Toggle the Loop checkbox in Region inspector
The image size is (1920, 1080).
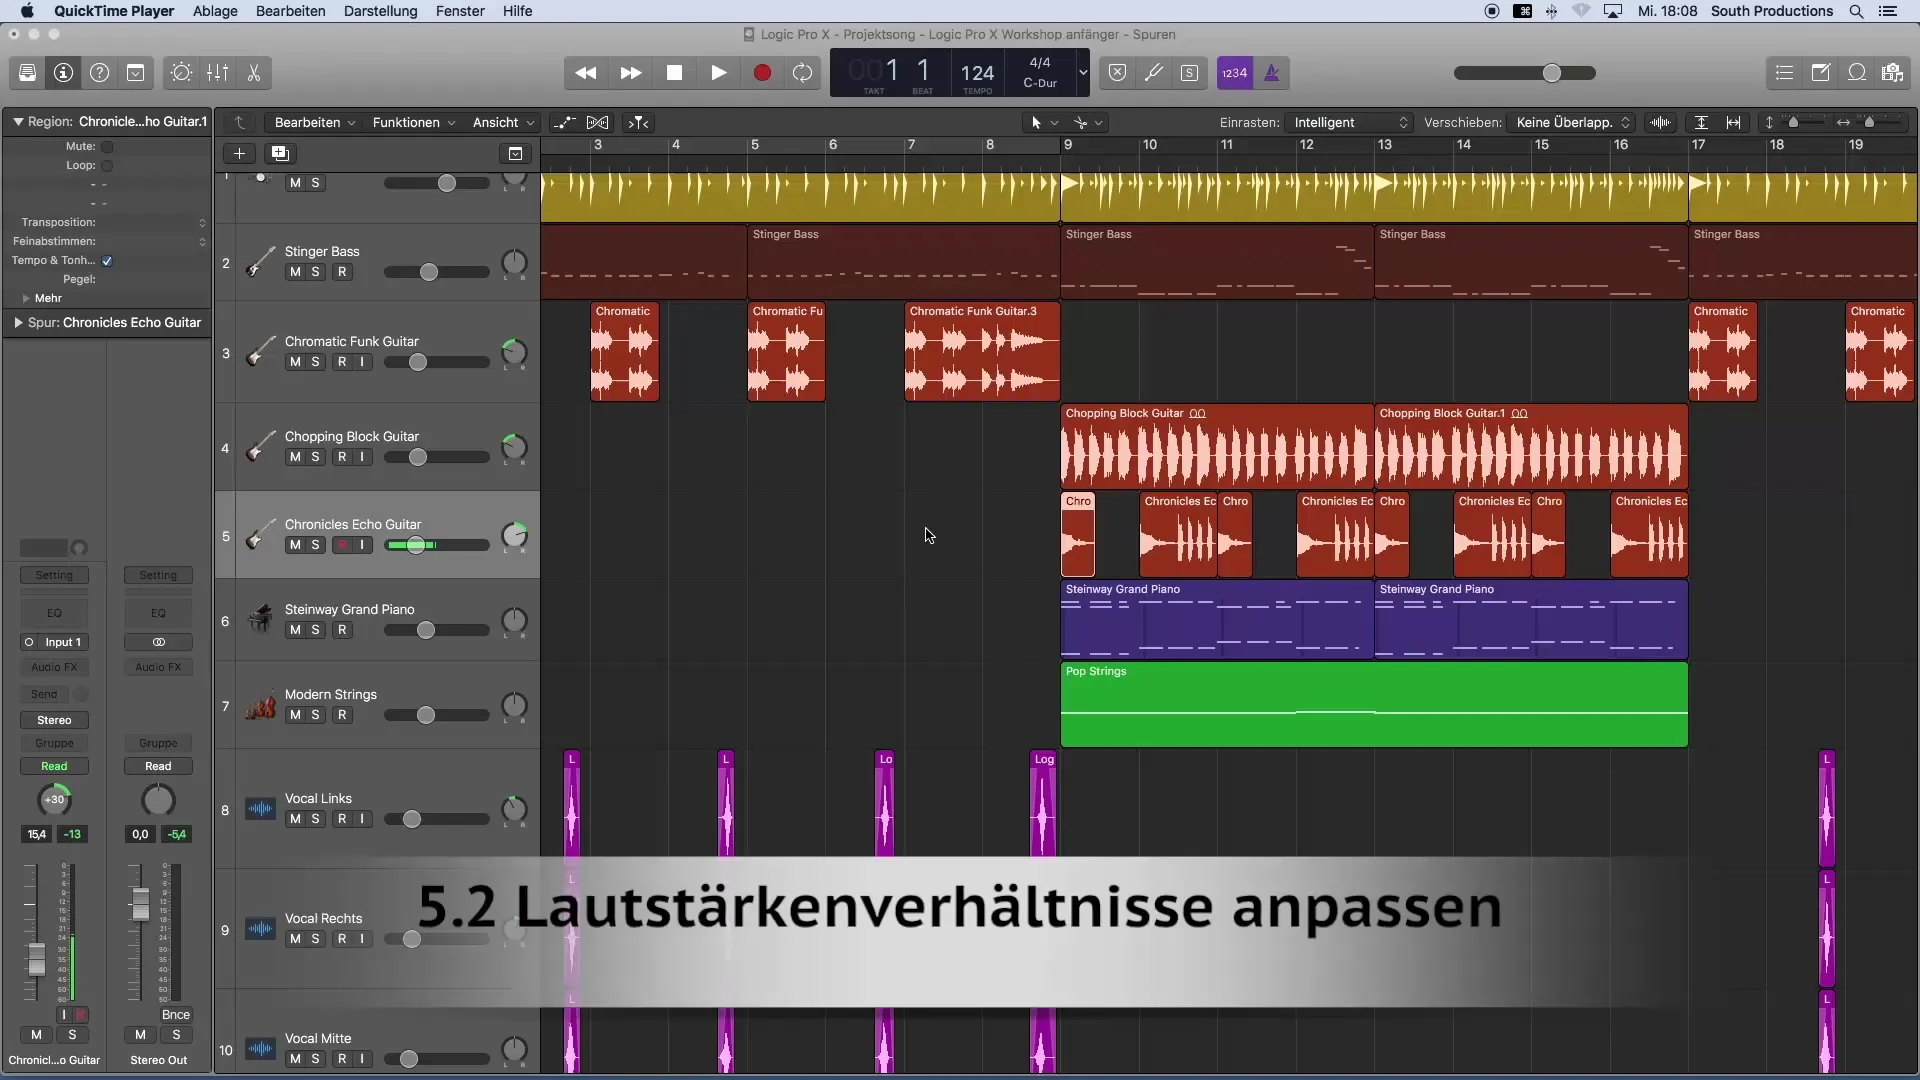pyautogui.click(x=107, y=166)
